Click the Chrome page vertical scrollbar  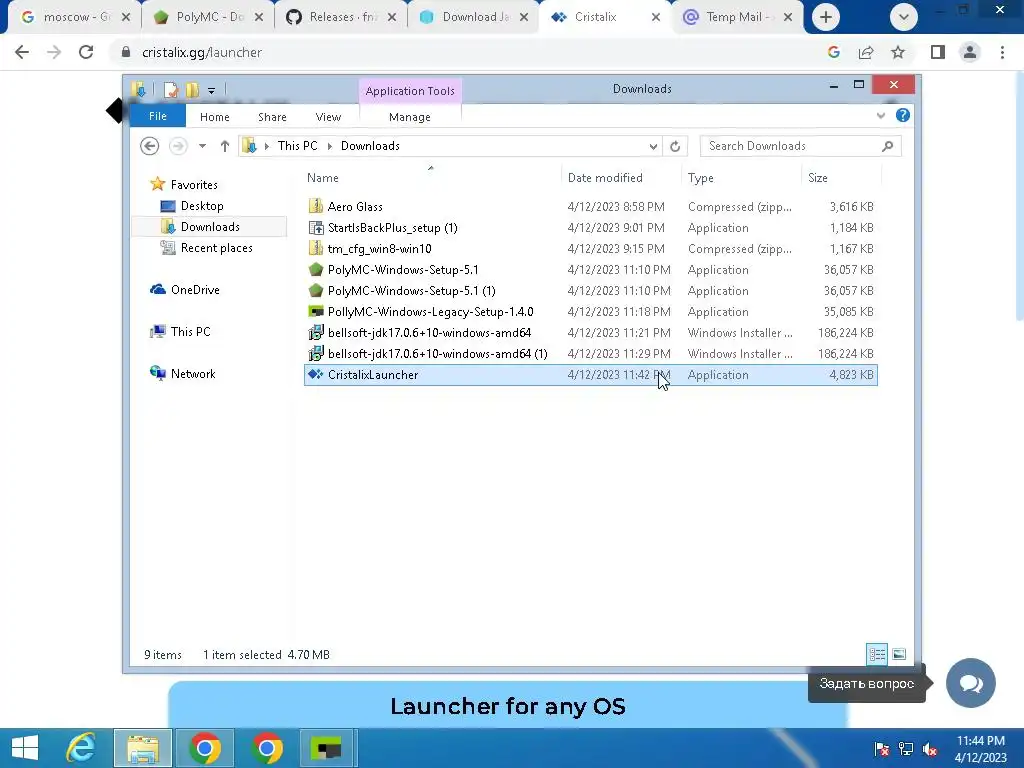coord(1019,196)
